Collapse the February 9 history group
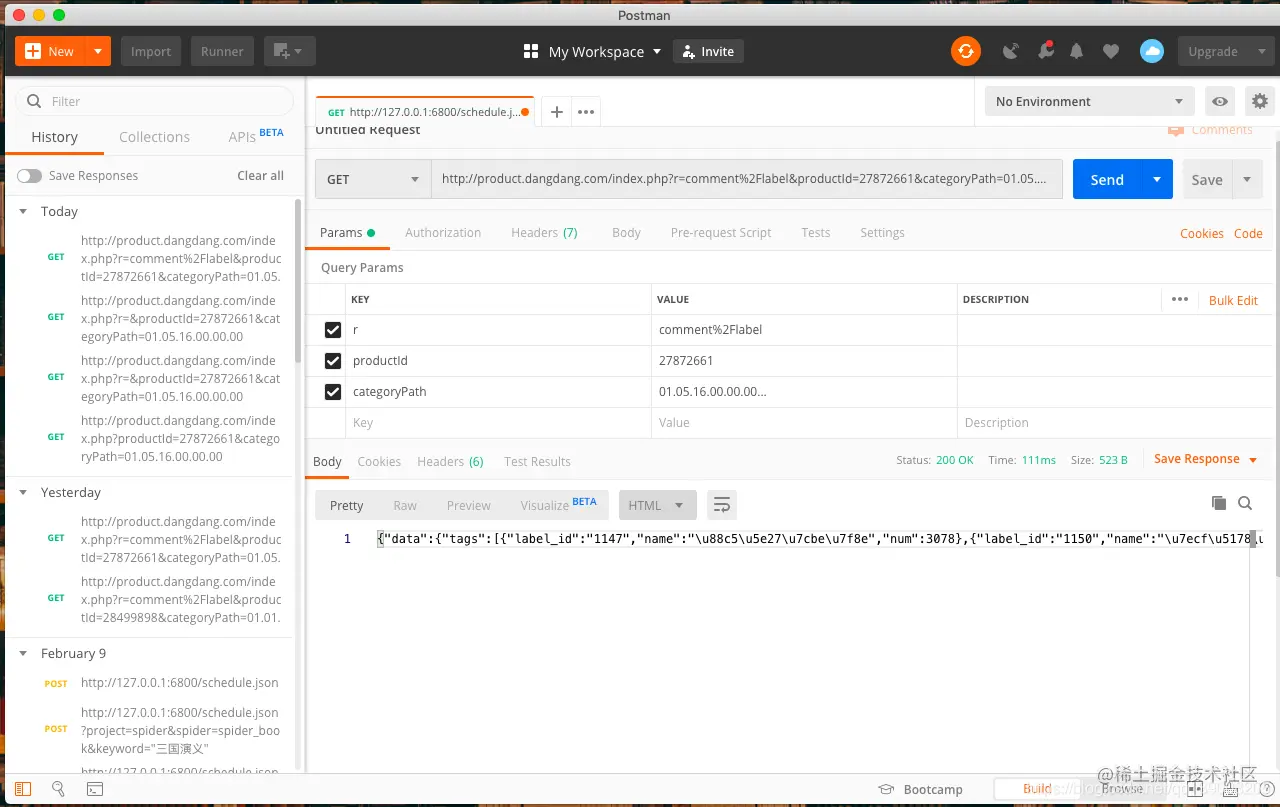Viewport: 1280px width, 807px height. point(24,653)
